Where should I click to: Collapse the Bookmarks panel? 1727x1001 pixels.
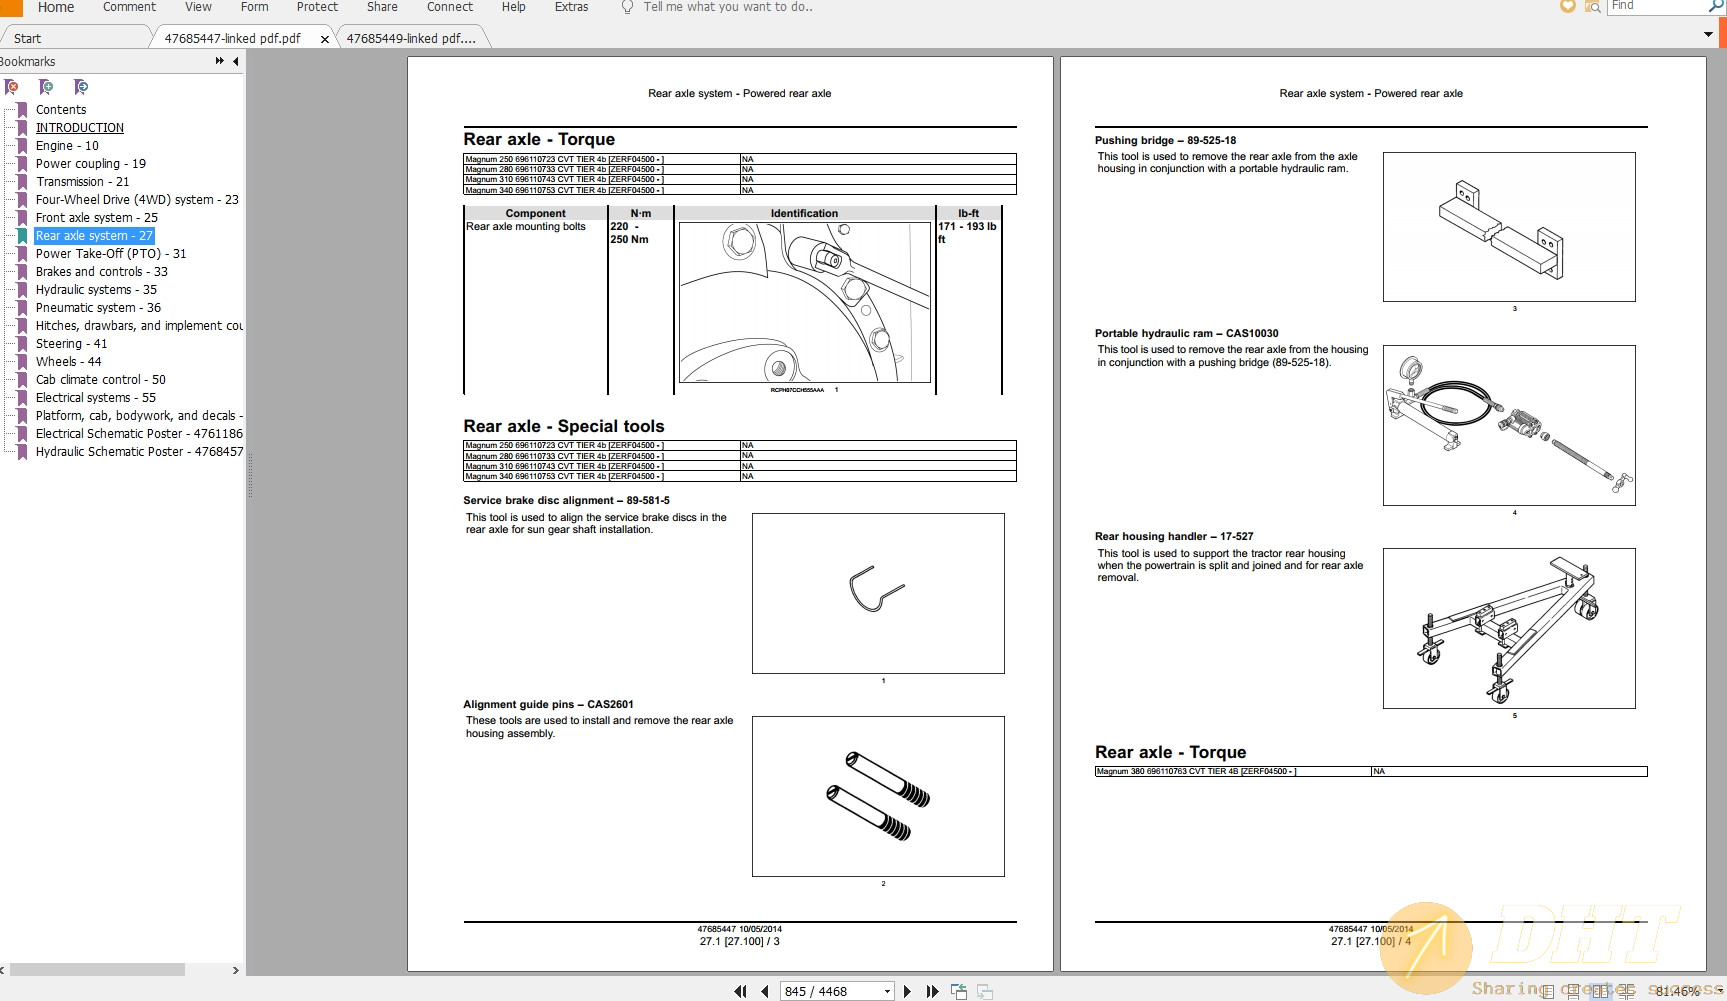(236, 61)
